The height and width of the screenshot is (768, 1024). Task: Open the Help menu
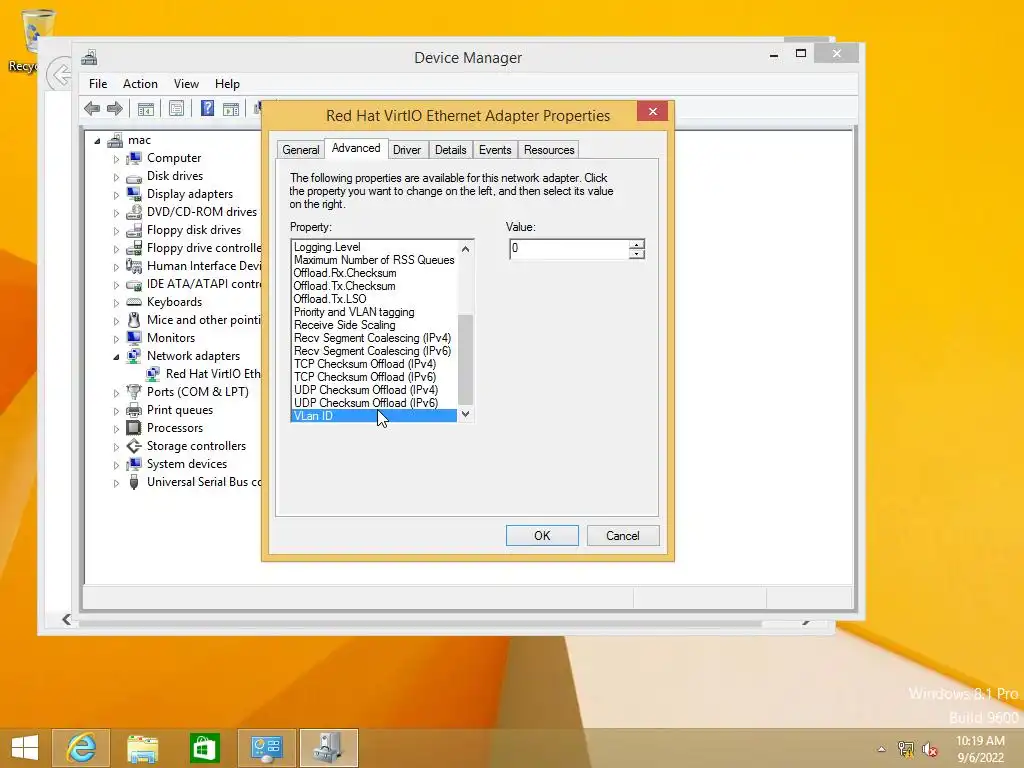(x=227, y=84)
